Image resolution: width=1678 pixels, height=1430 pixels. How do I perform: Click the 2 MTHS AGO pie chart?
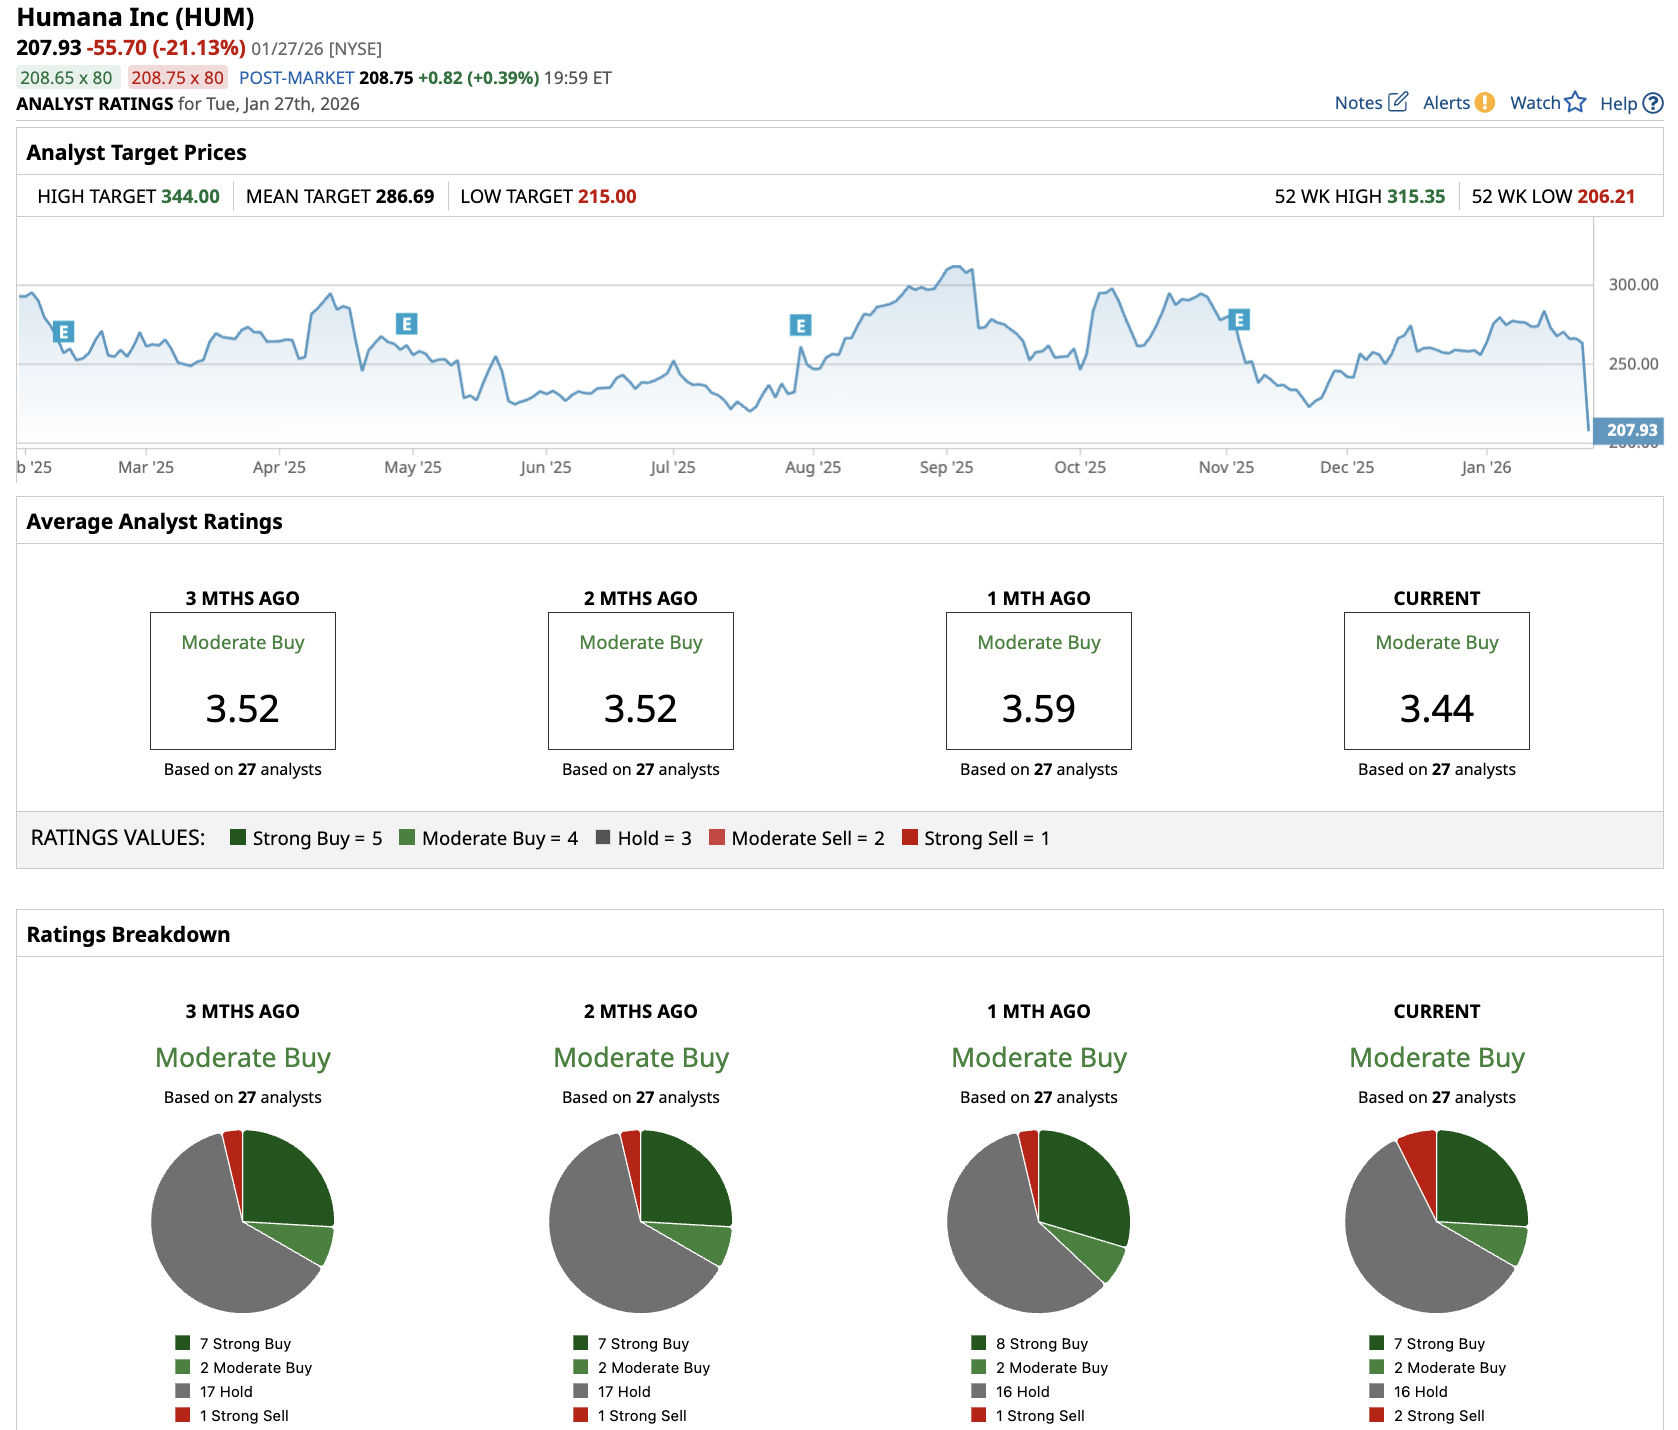coord(640,1221)
